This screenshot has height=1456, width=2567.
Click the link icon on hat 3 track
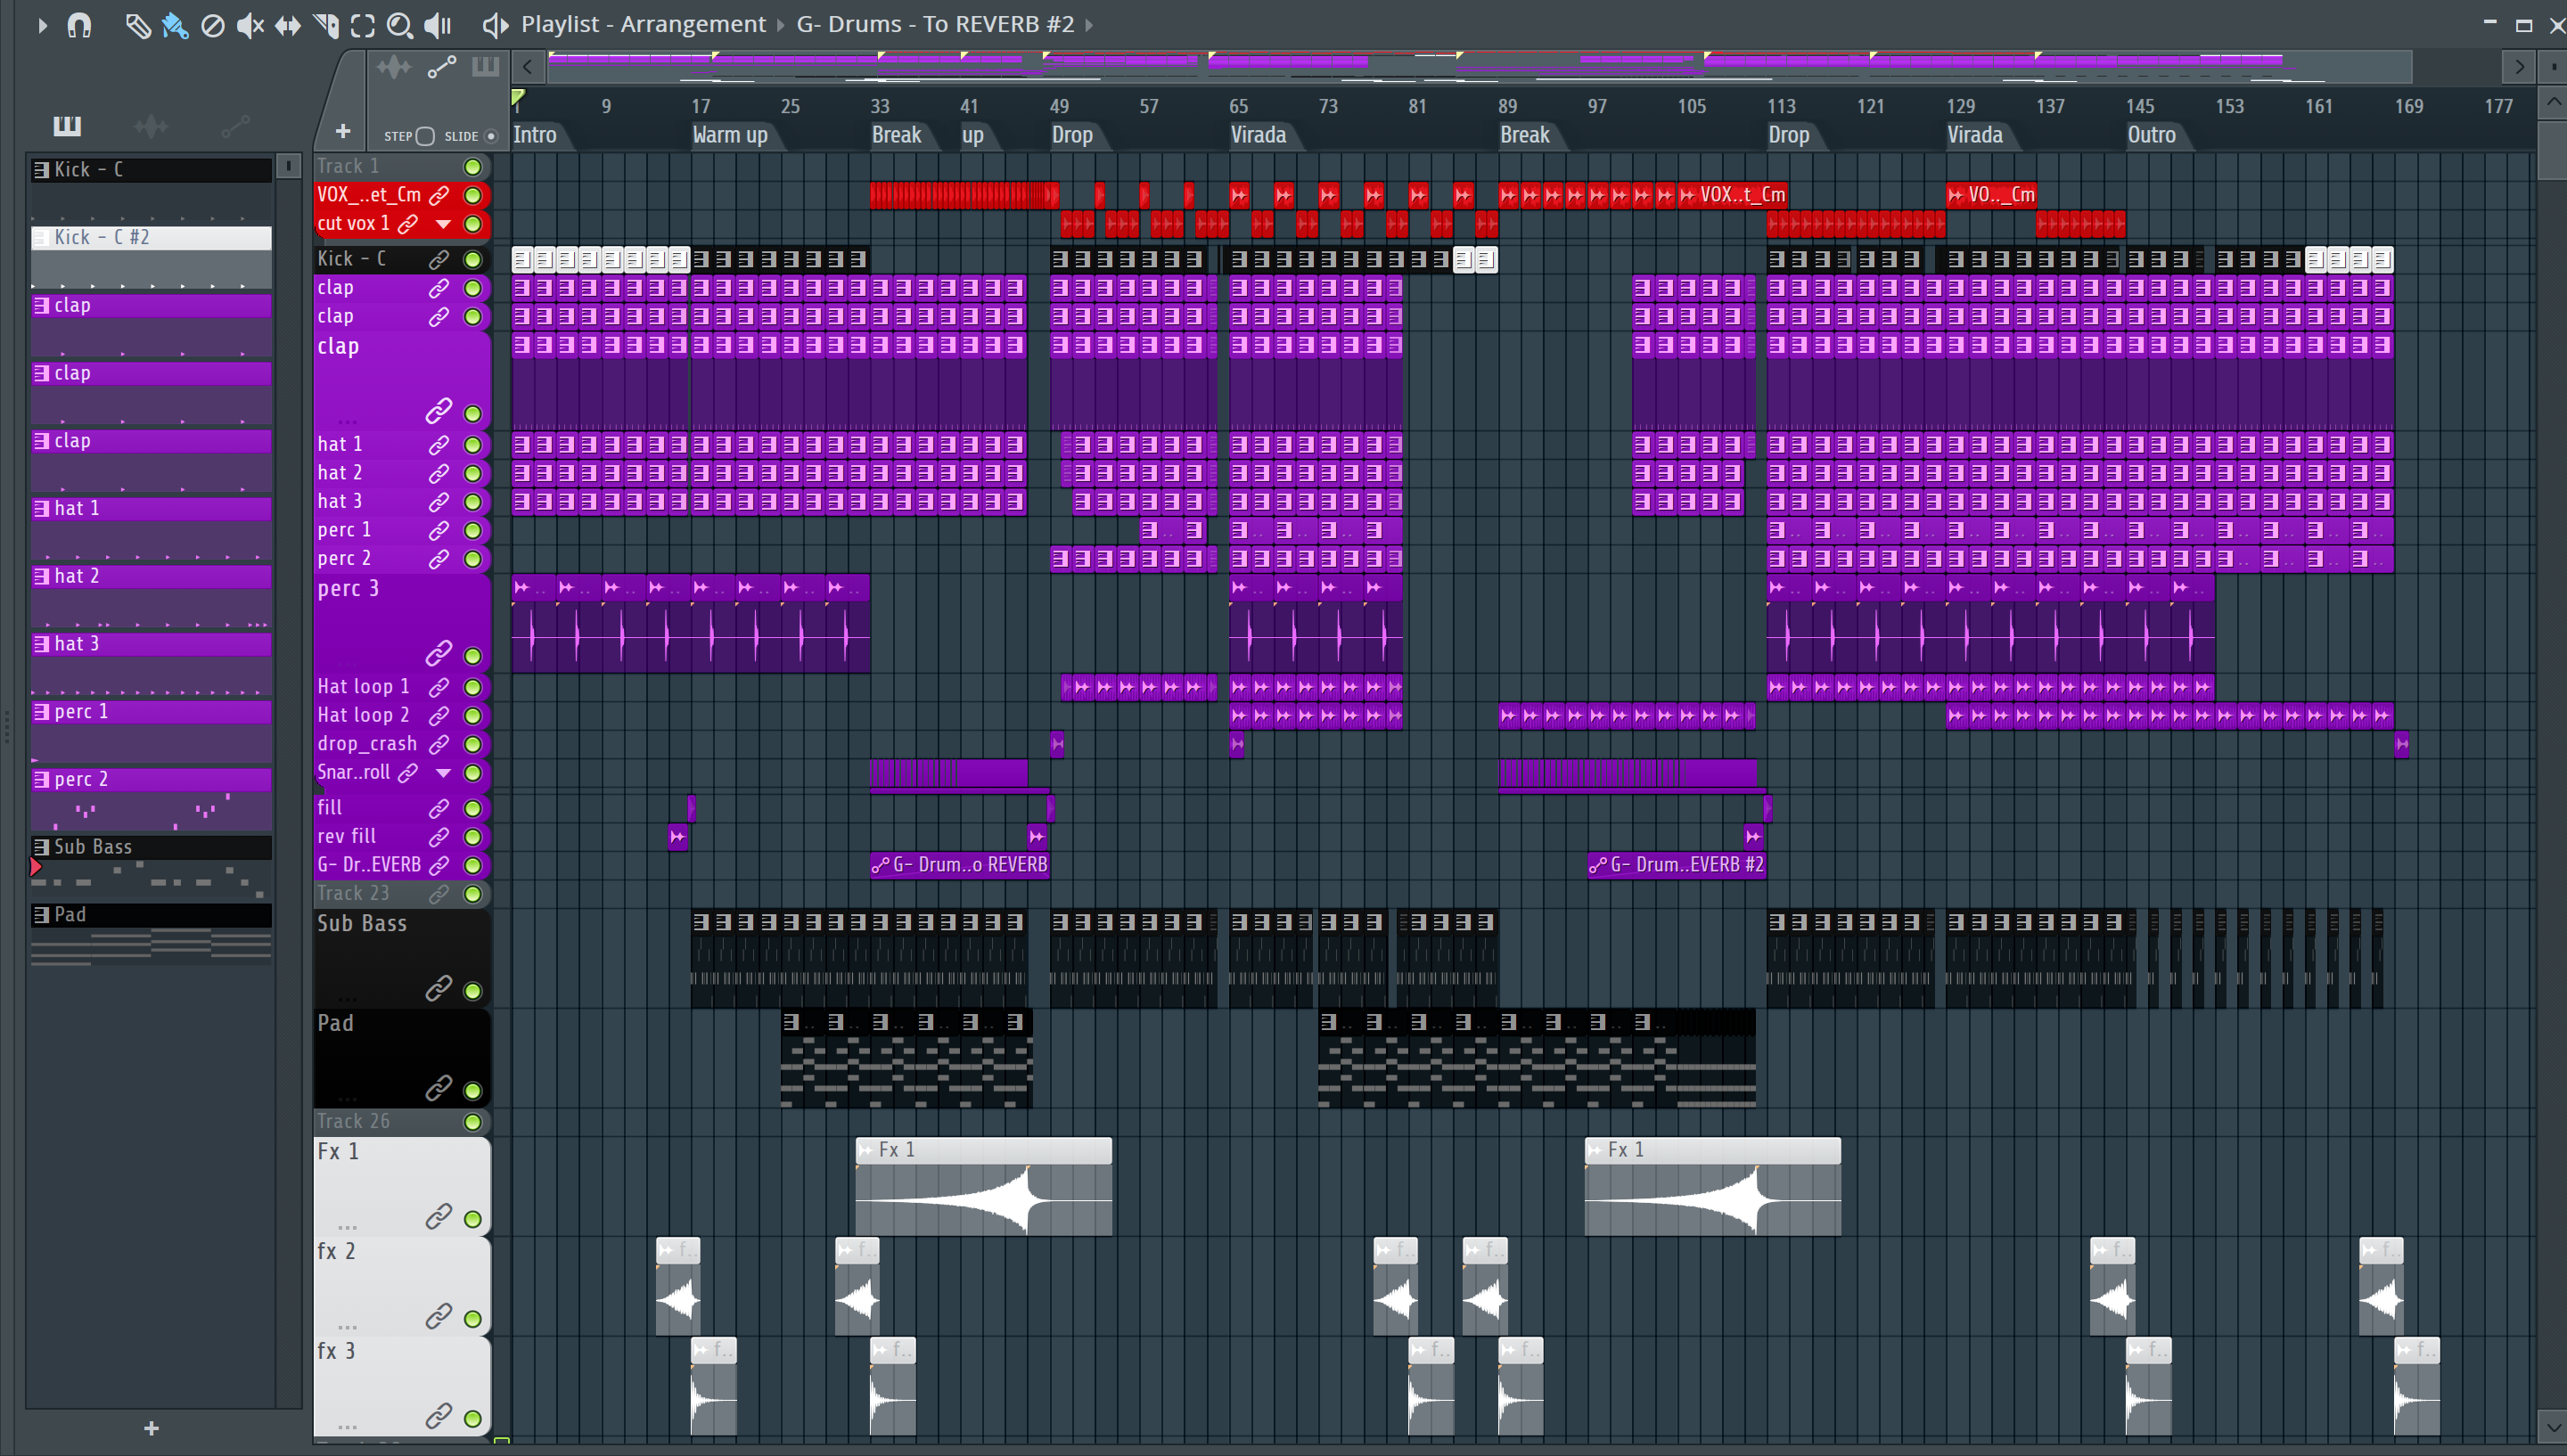pos(439,502)
